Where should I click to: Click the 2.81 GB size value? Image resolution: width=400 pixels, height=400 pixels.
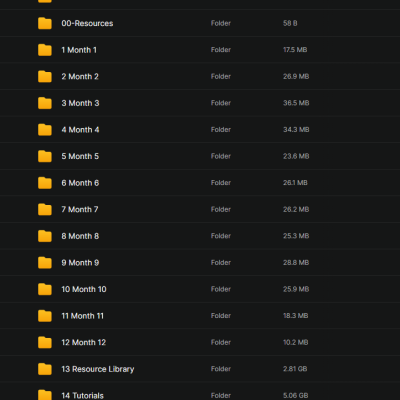tap(295, 369)
